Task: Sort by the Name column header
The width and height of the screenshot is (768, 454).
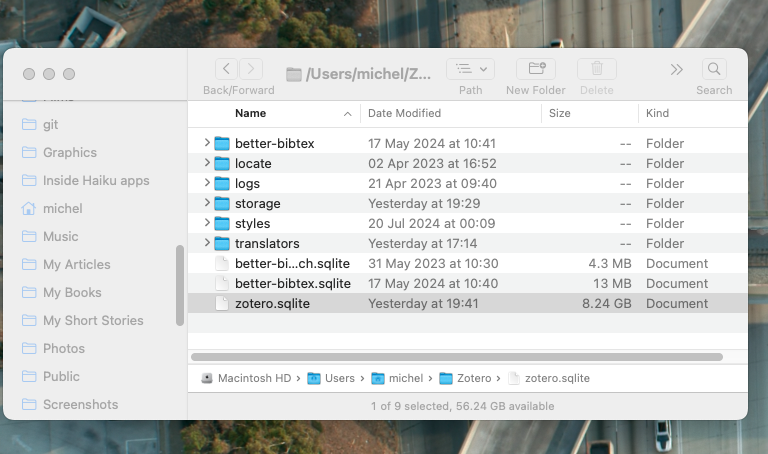Action: click(x=250, y=113)
